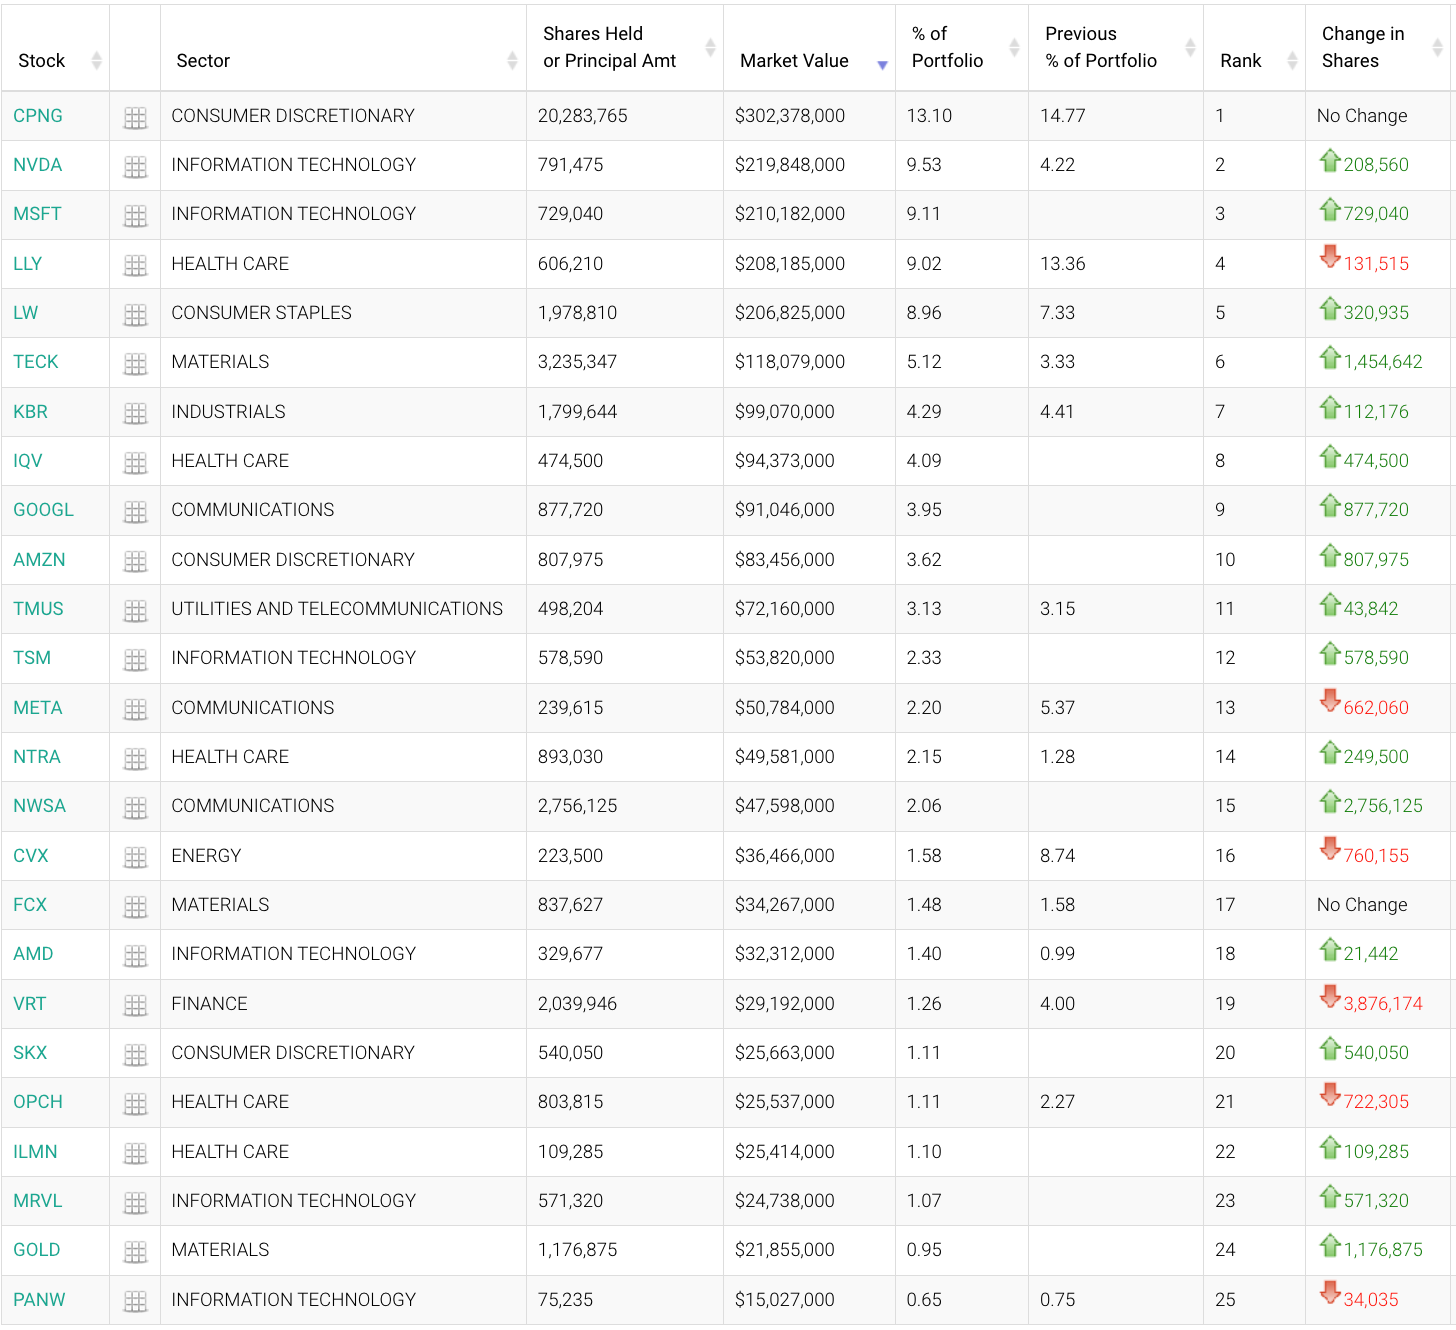Select portfolio percentage 13.10
The width and height of the screenshot is (1456, 1330).
pyautogui.click(x=929, y=116)
